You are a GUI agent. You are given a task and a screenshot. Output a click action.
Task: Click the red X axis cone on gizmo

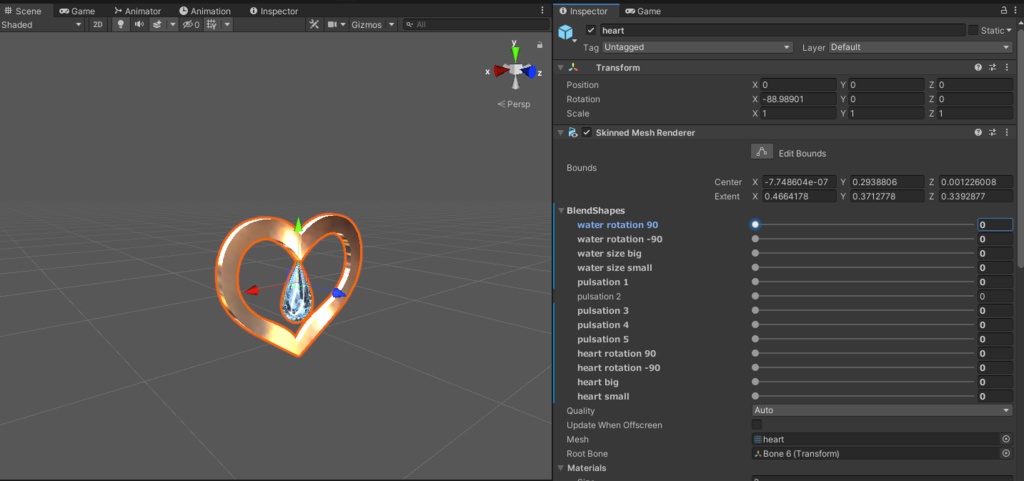pos(501,70)
